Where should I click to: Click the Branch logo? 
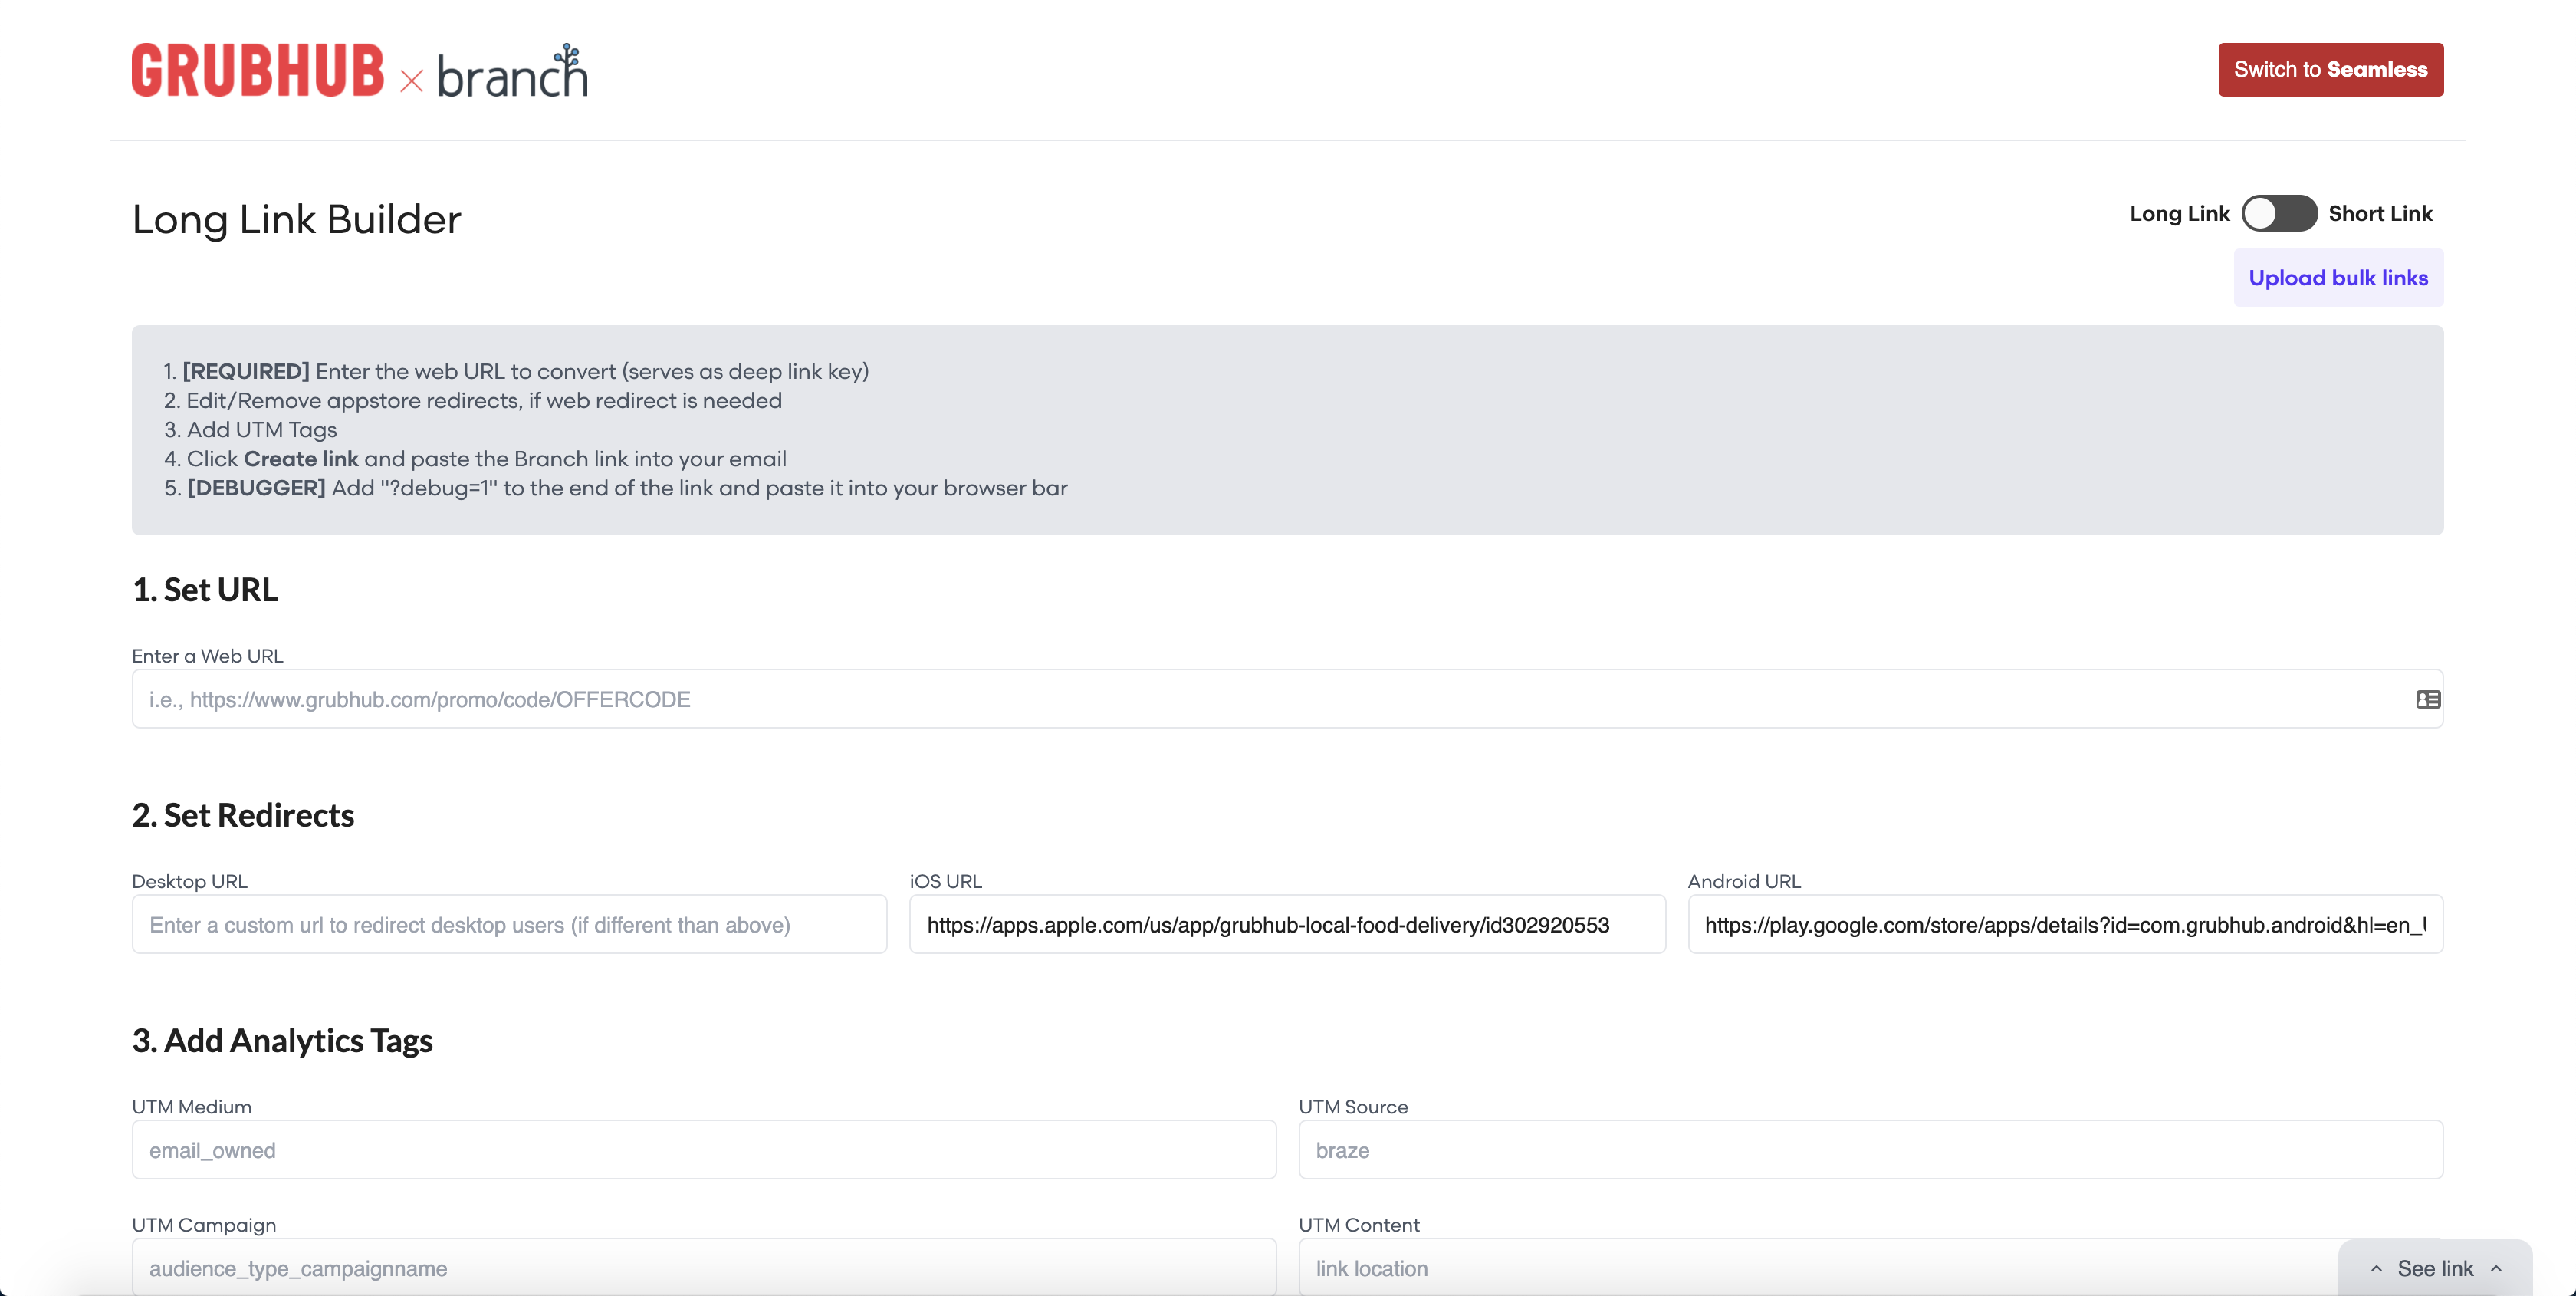[512, 71]
